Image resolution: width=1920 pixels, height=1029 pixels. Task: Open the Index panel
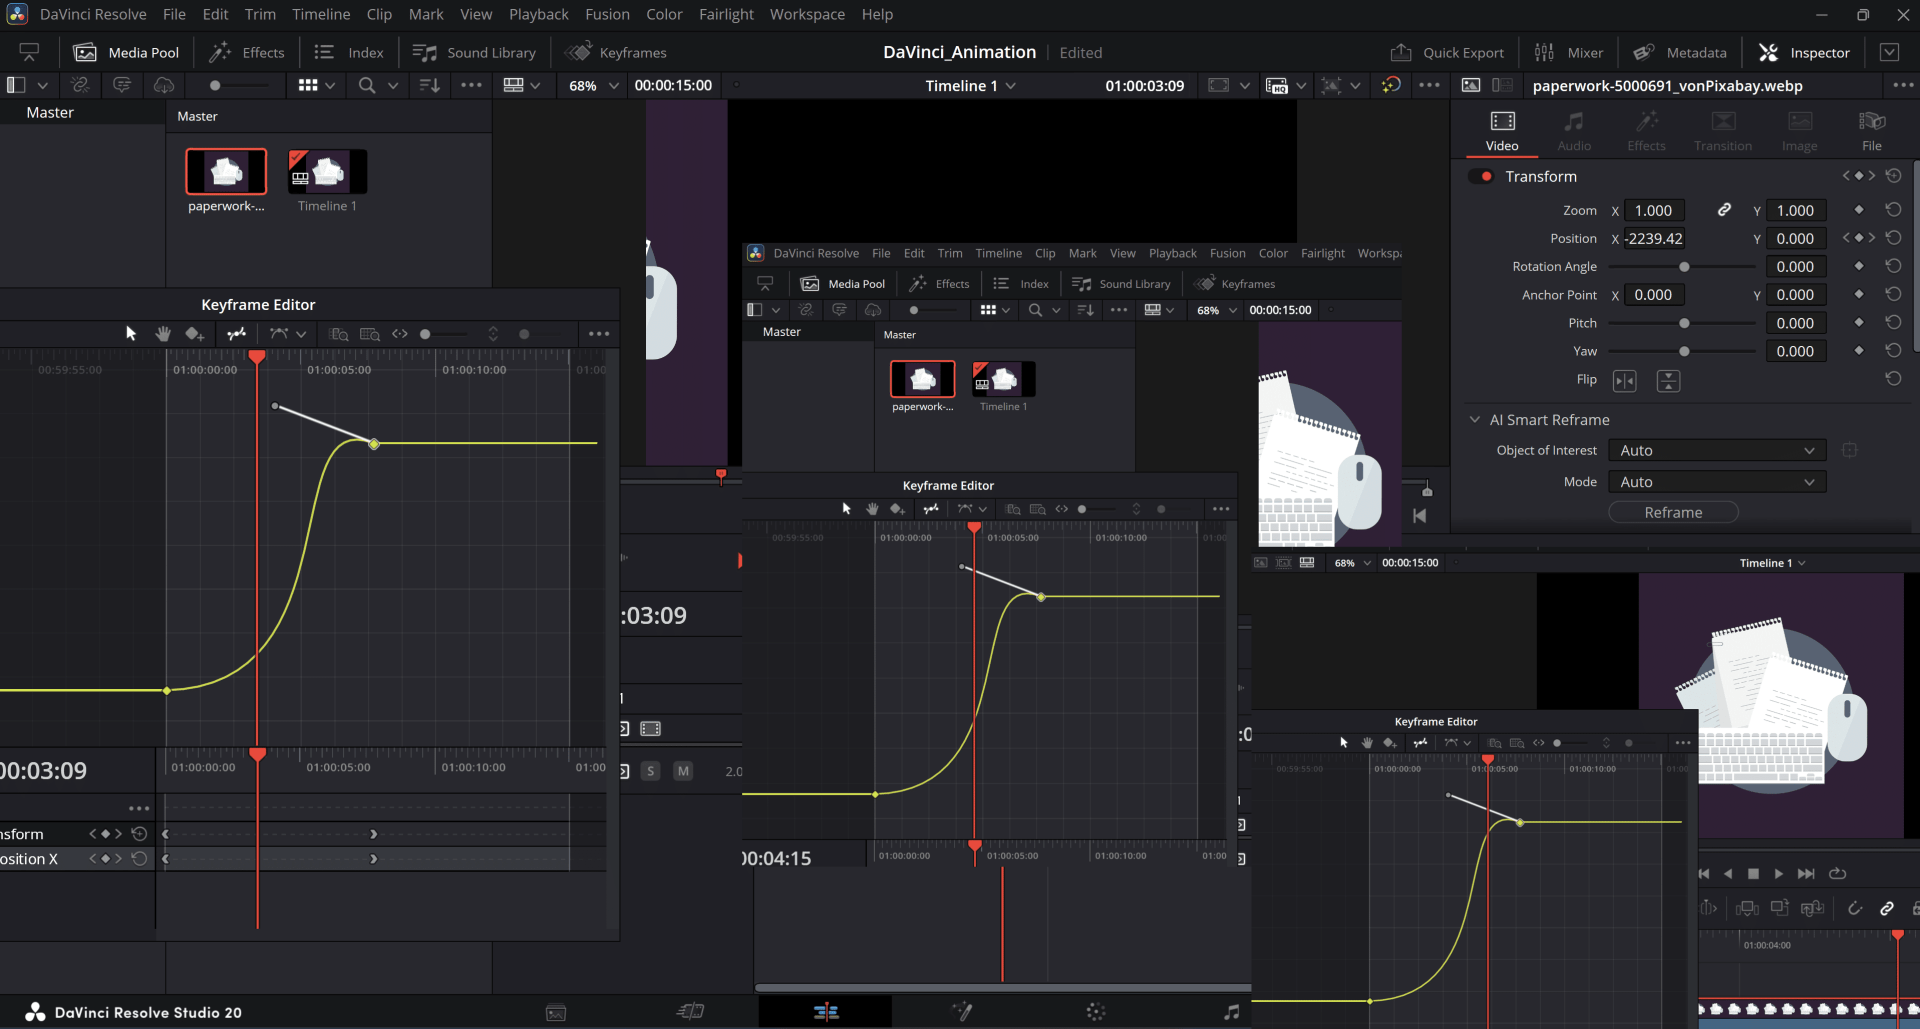coord(348,52)
